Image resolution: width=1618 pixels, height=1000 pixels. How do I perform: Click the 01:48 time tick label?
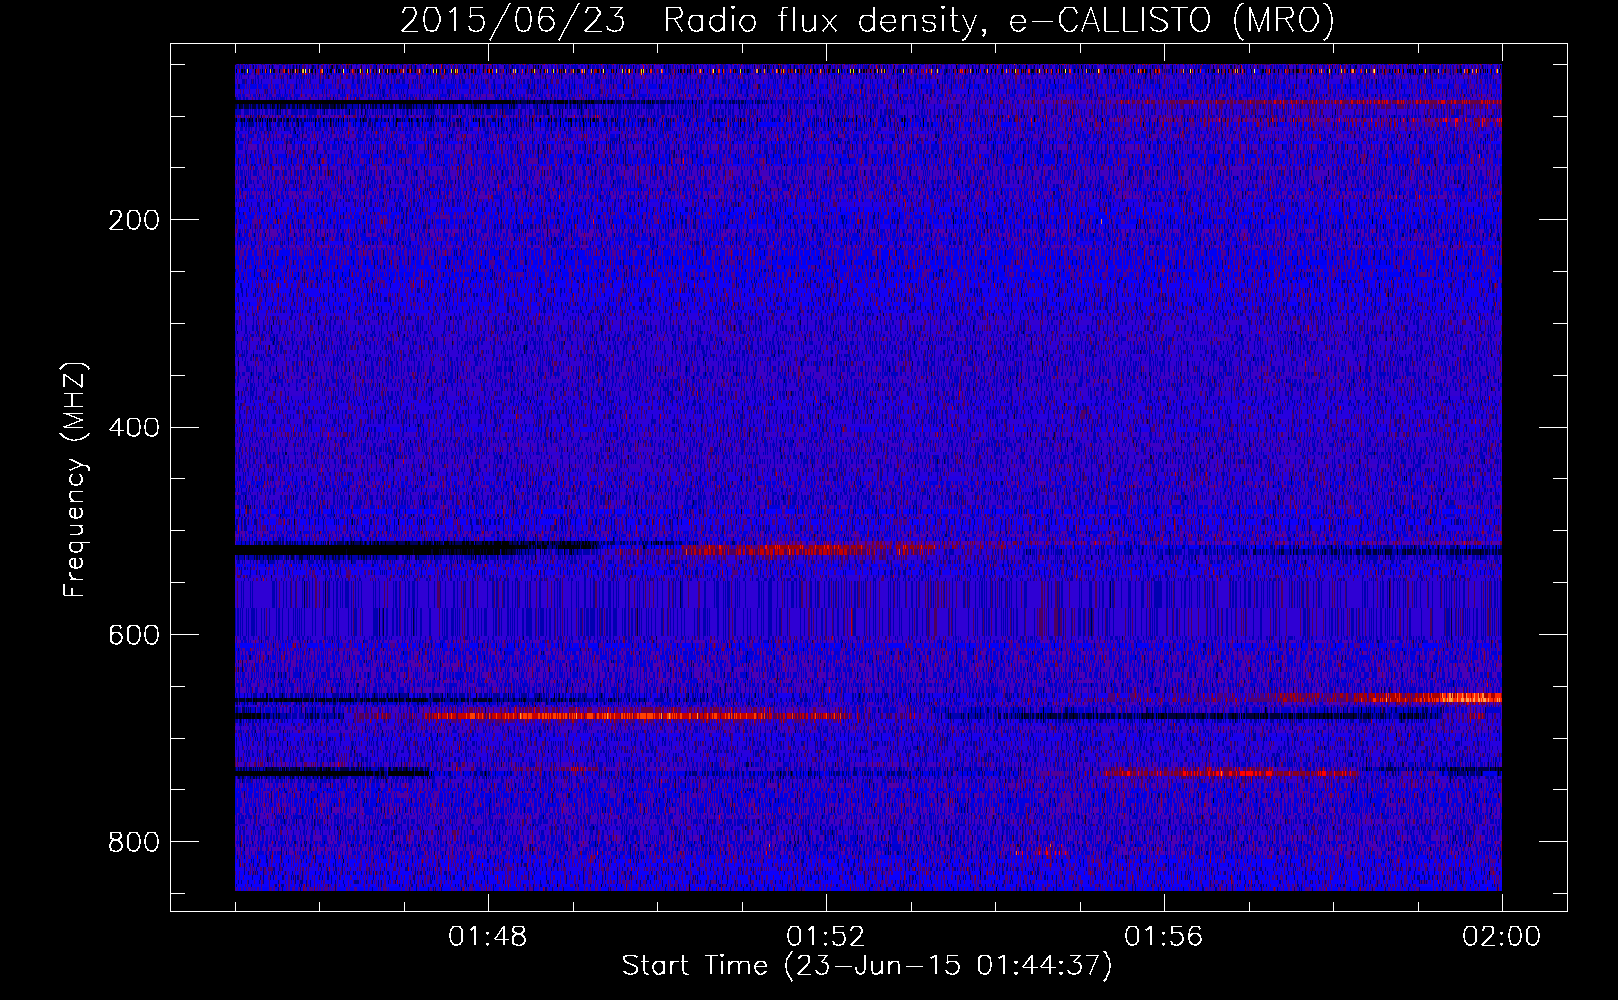point(488,937)
